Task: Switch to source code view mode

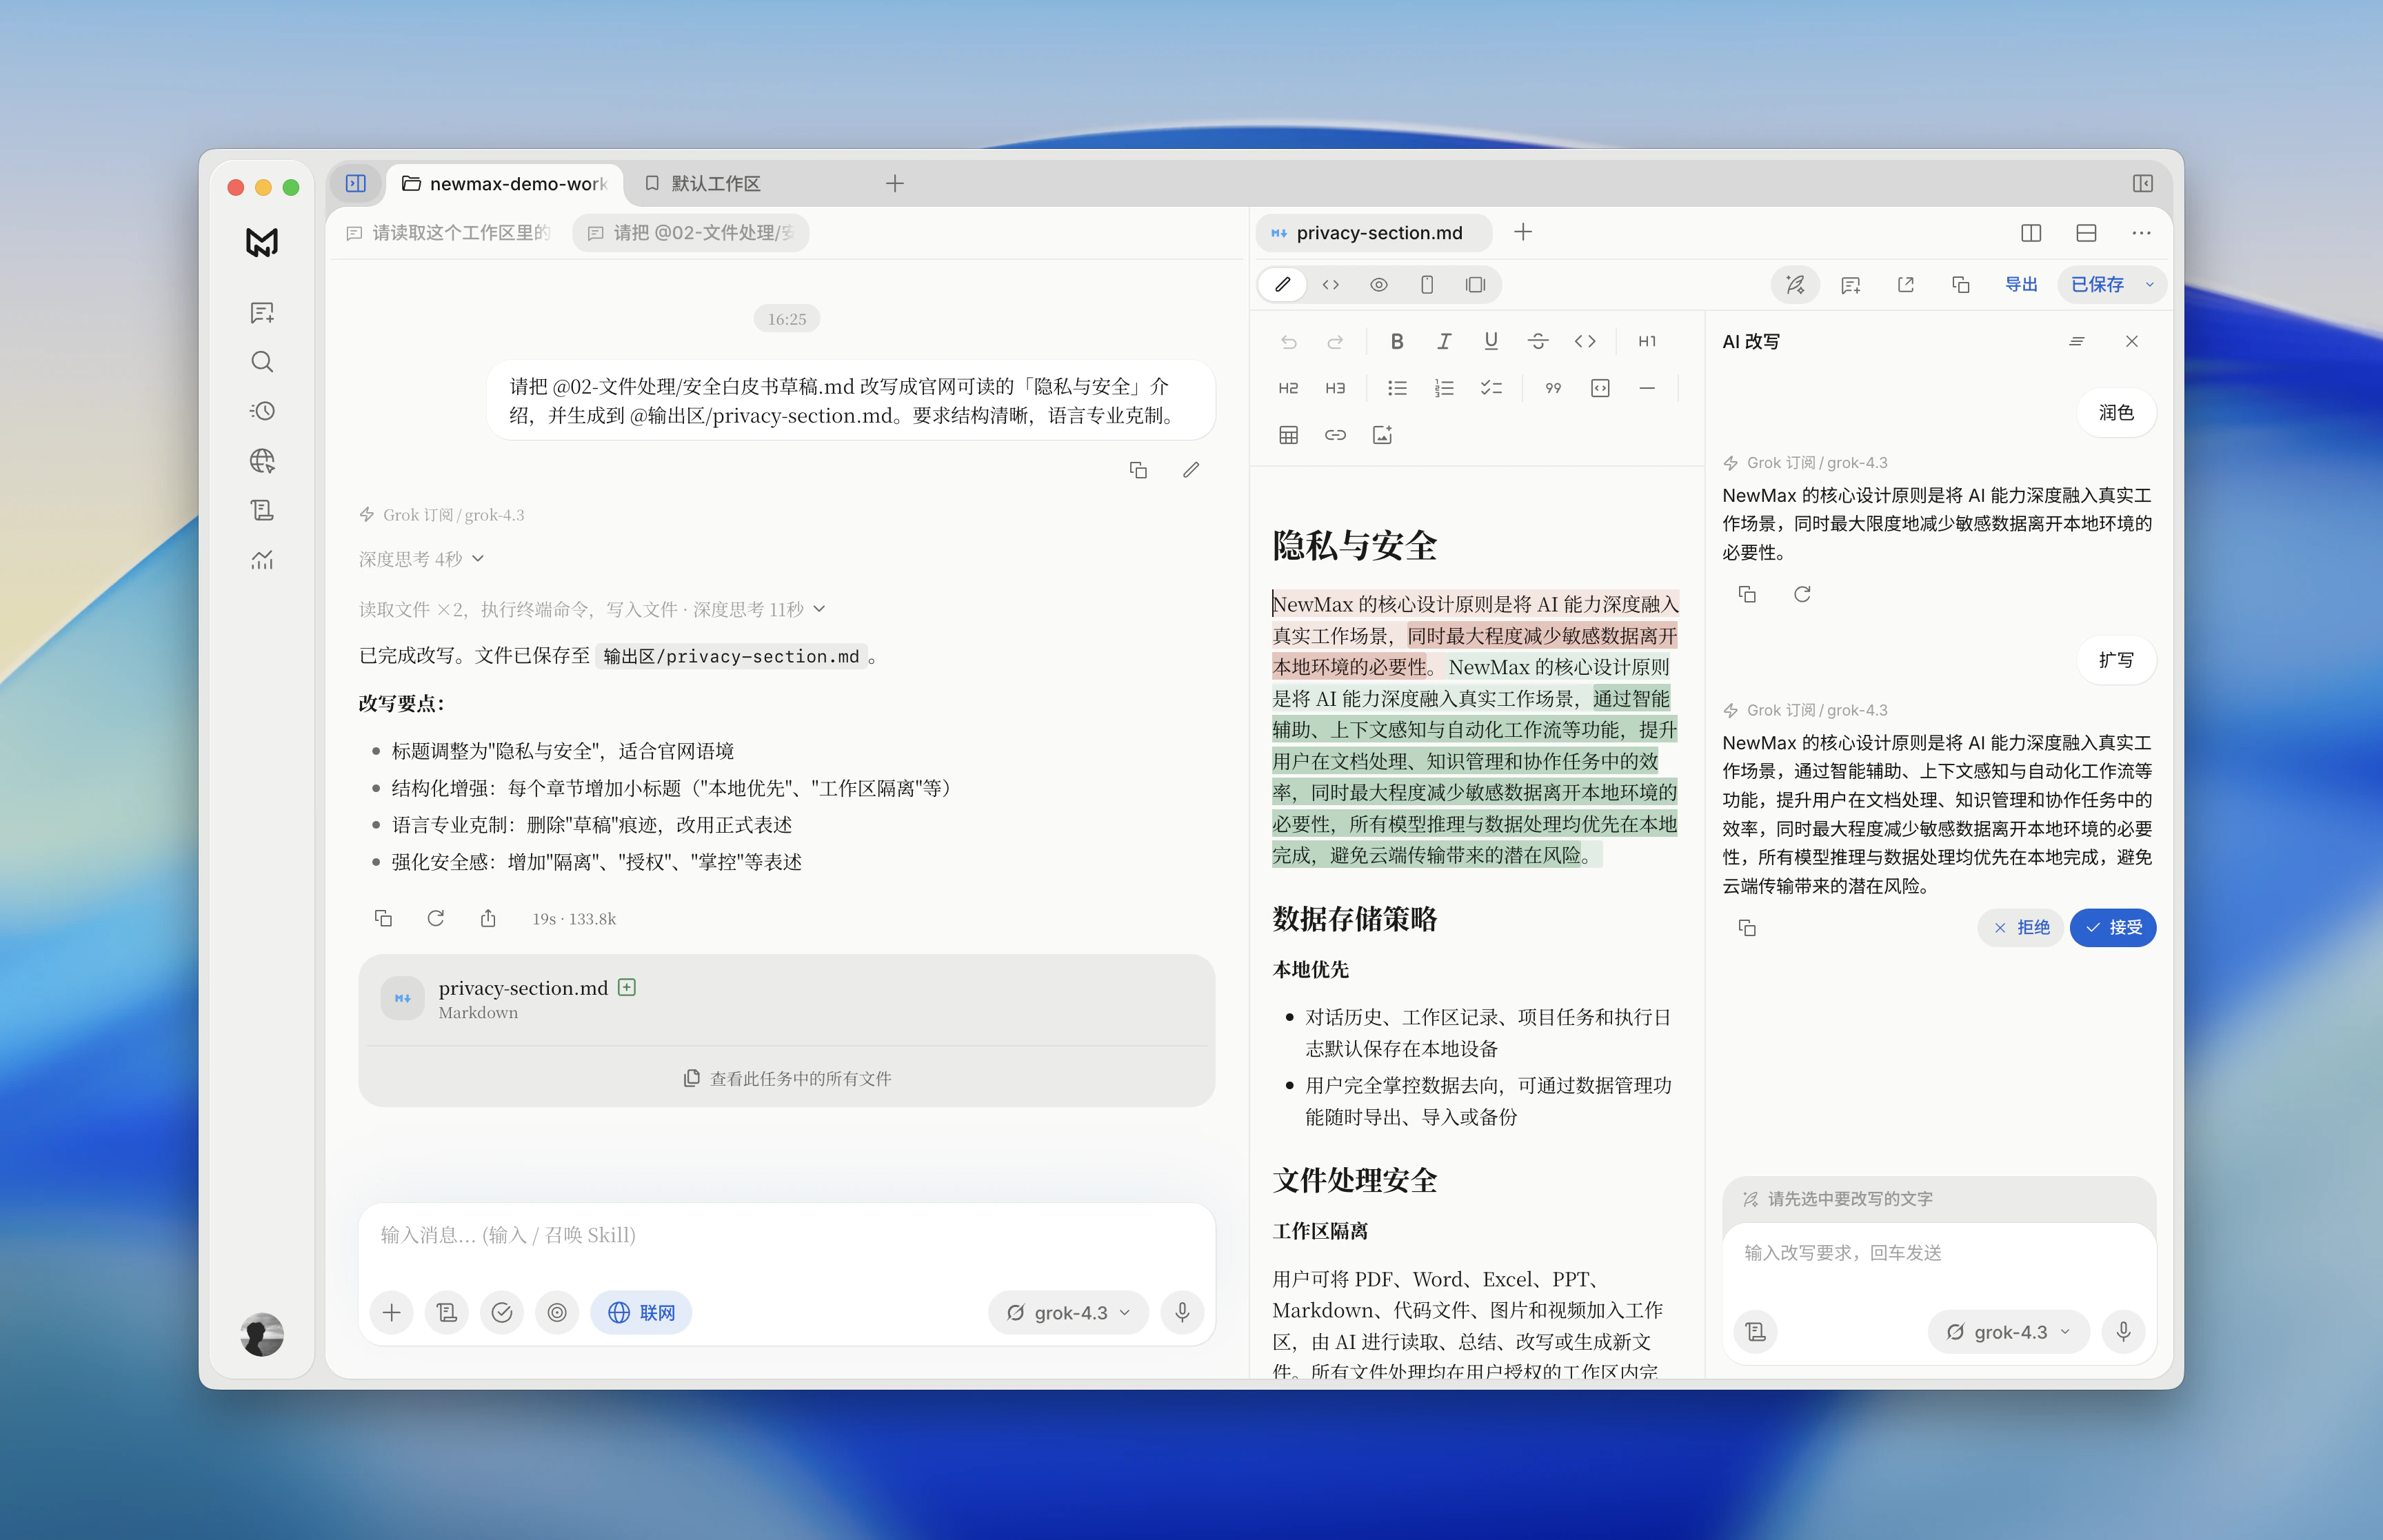Action: pos(1330,285)
